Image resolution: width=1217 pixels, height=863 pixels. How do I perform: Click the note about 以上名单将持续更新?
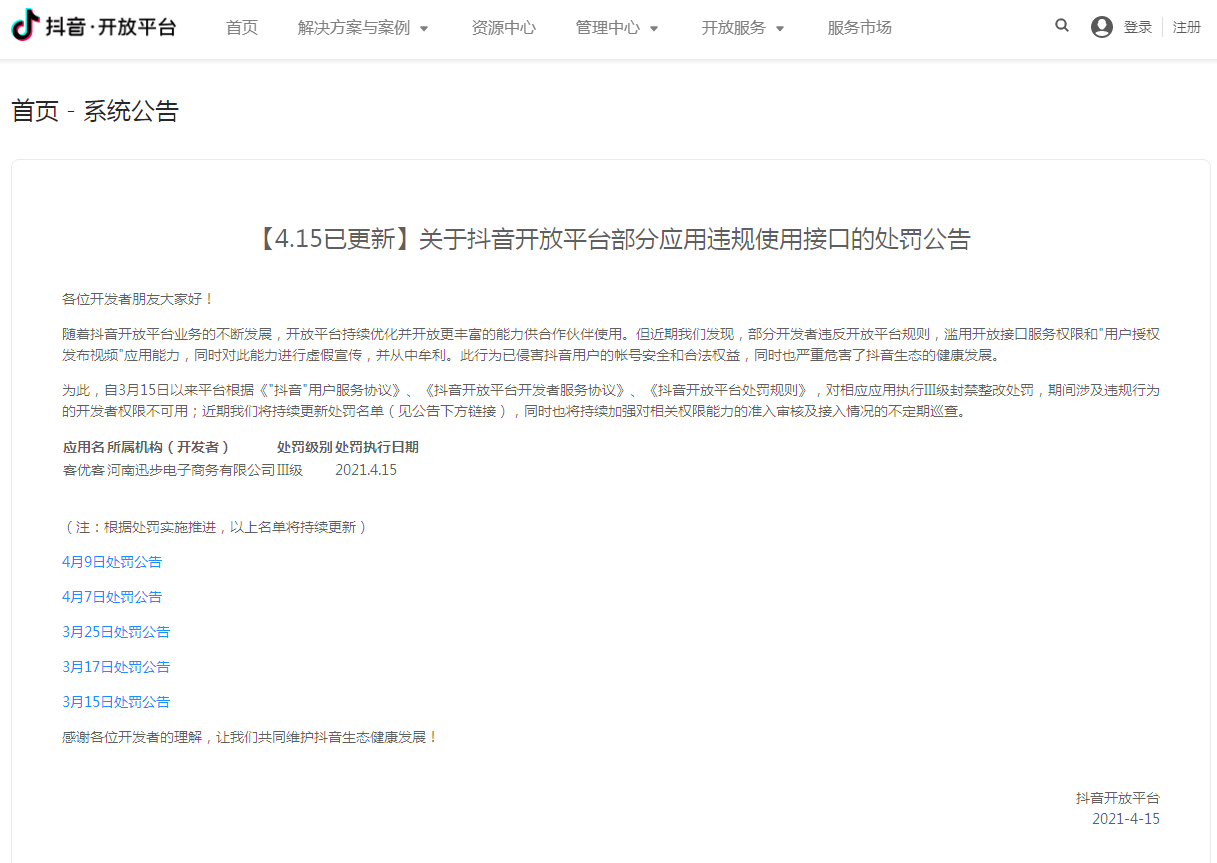215,527
